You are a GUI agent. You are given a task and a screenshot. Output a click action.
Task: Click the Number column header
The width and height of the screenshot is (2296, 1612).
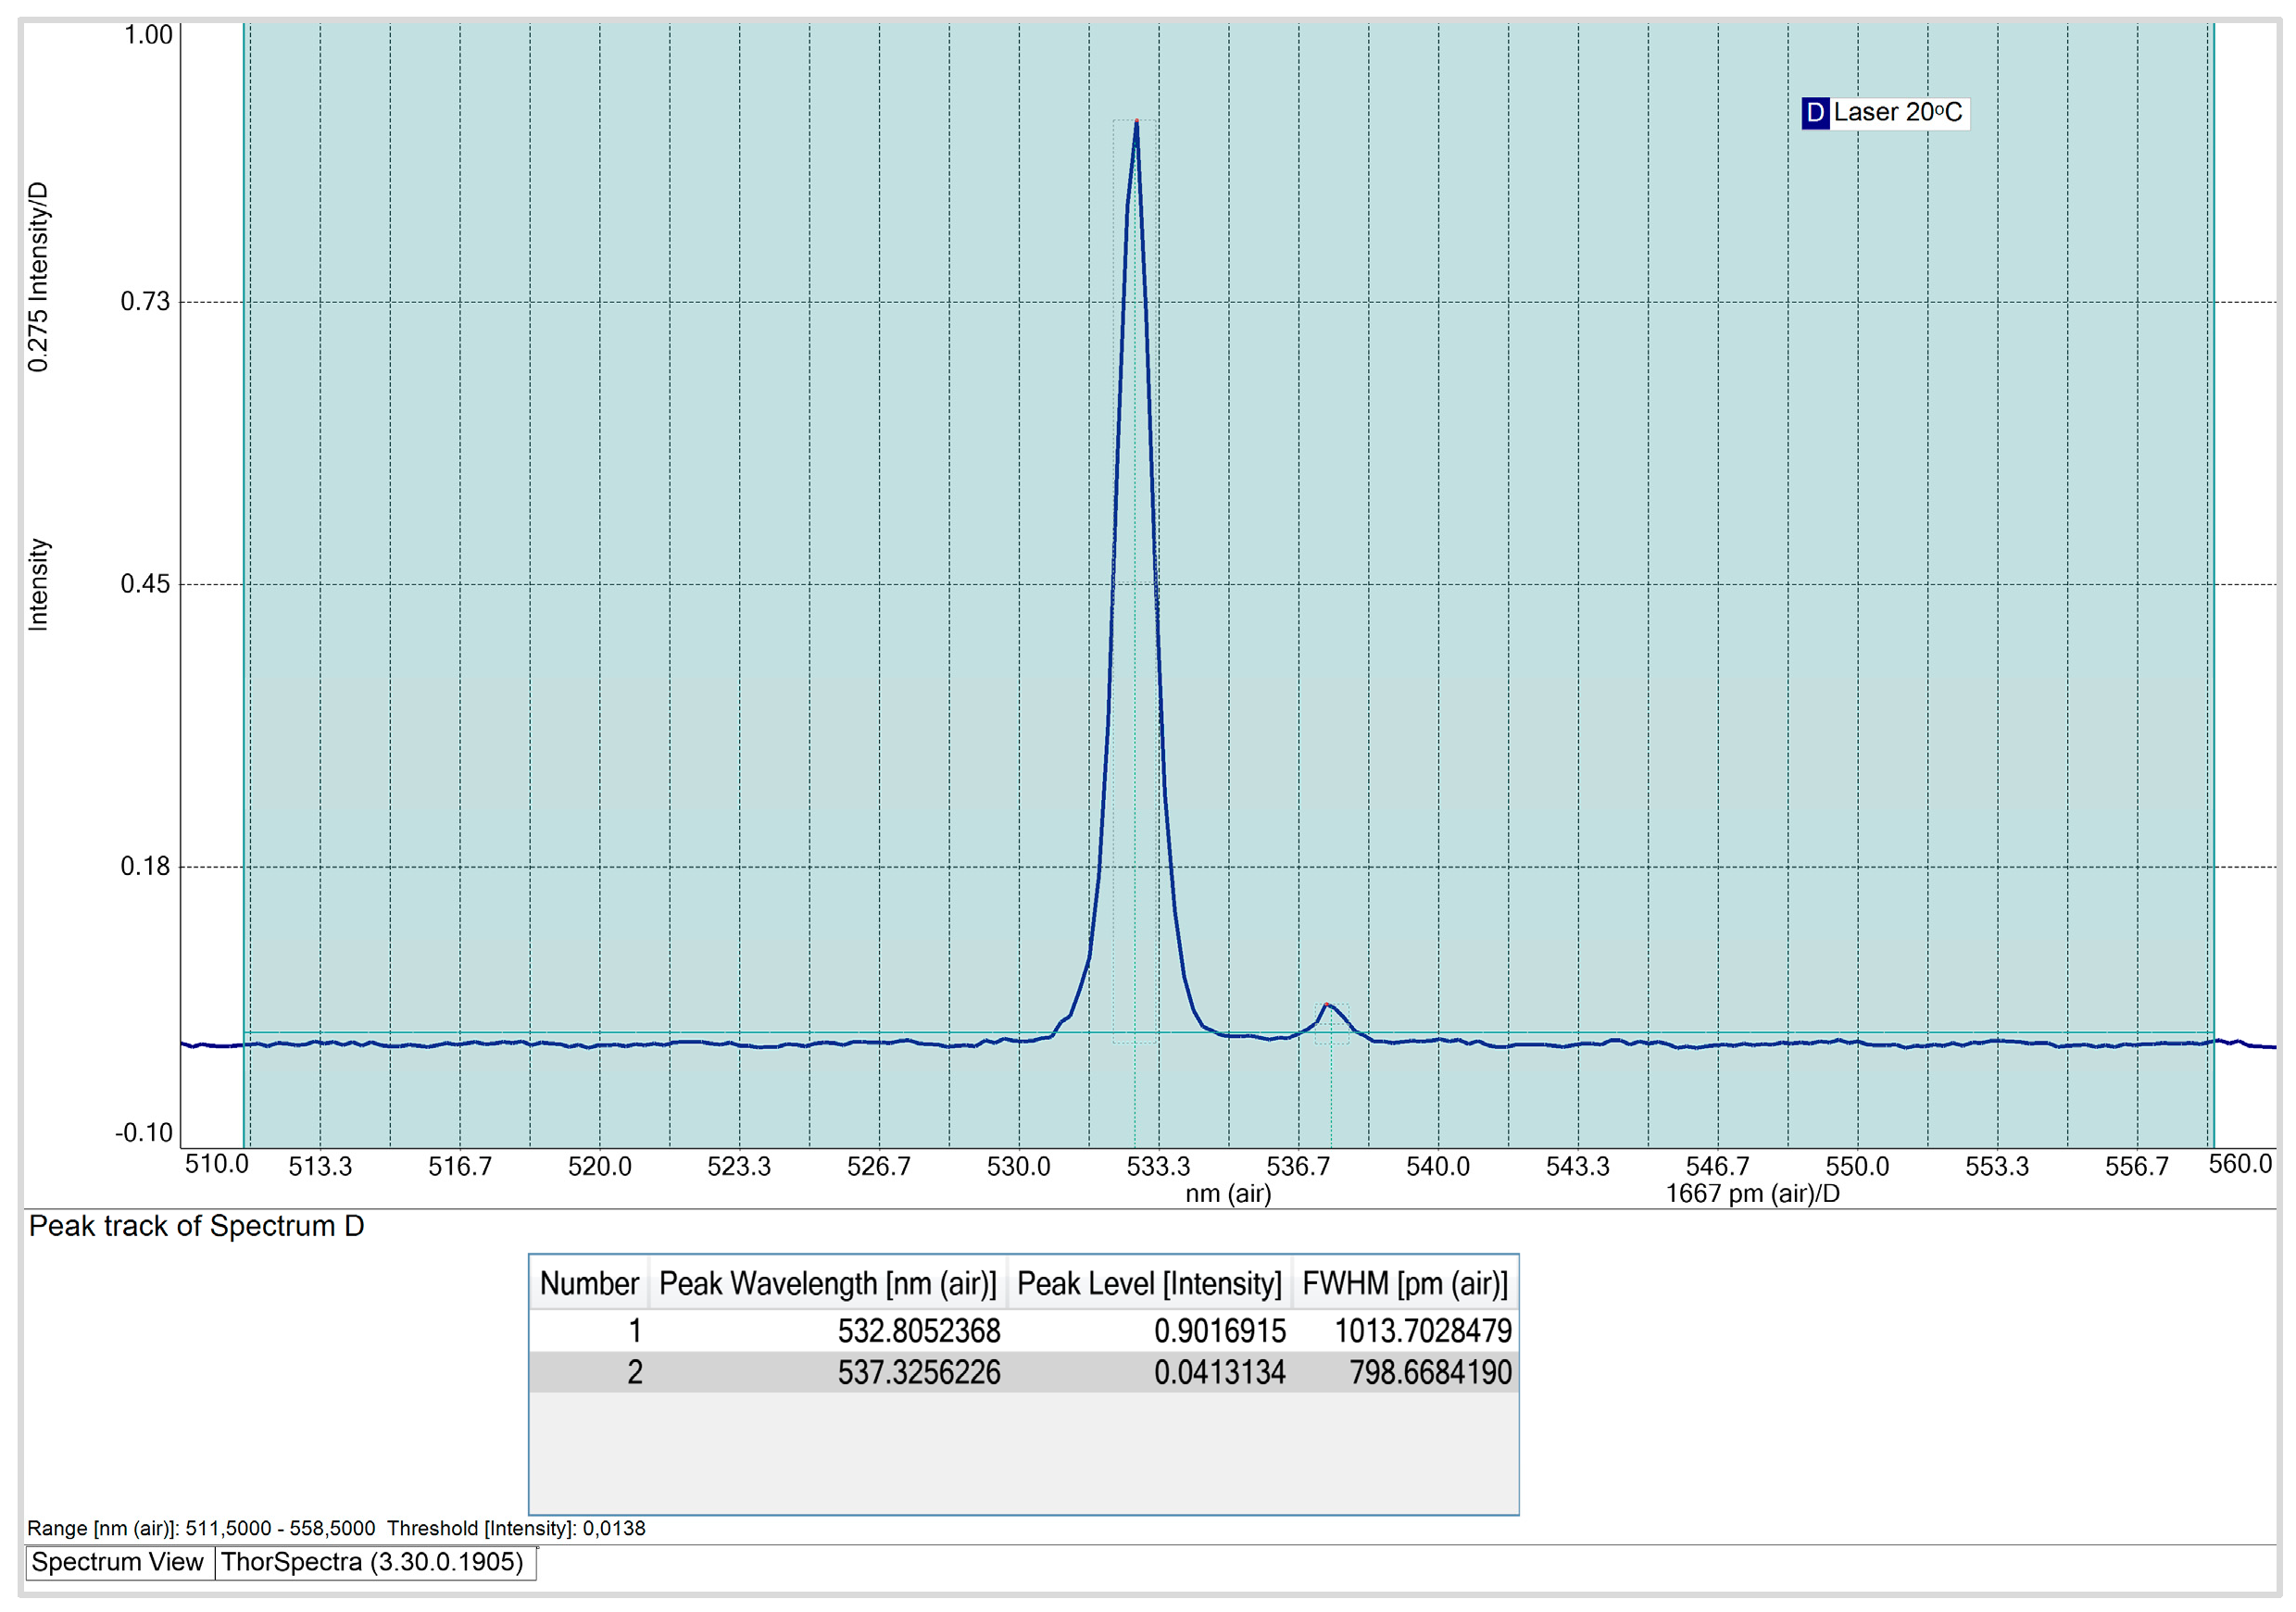click(589, 1283)
